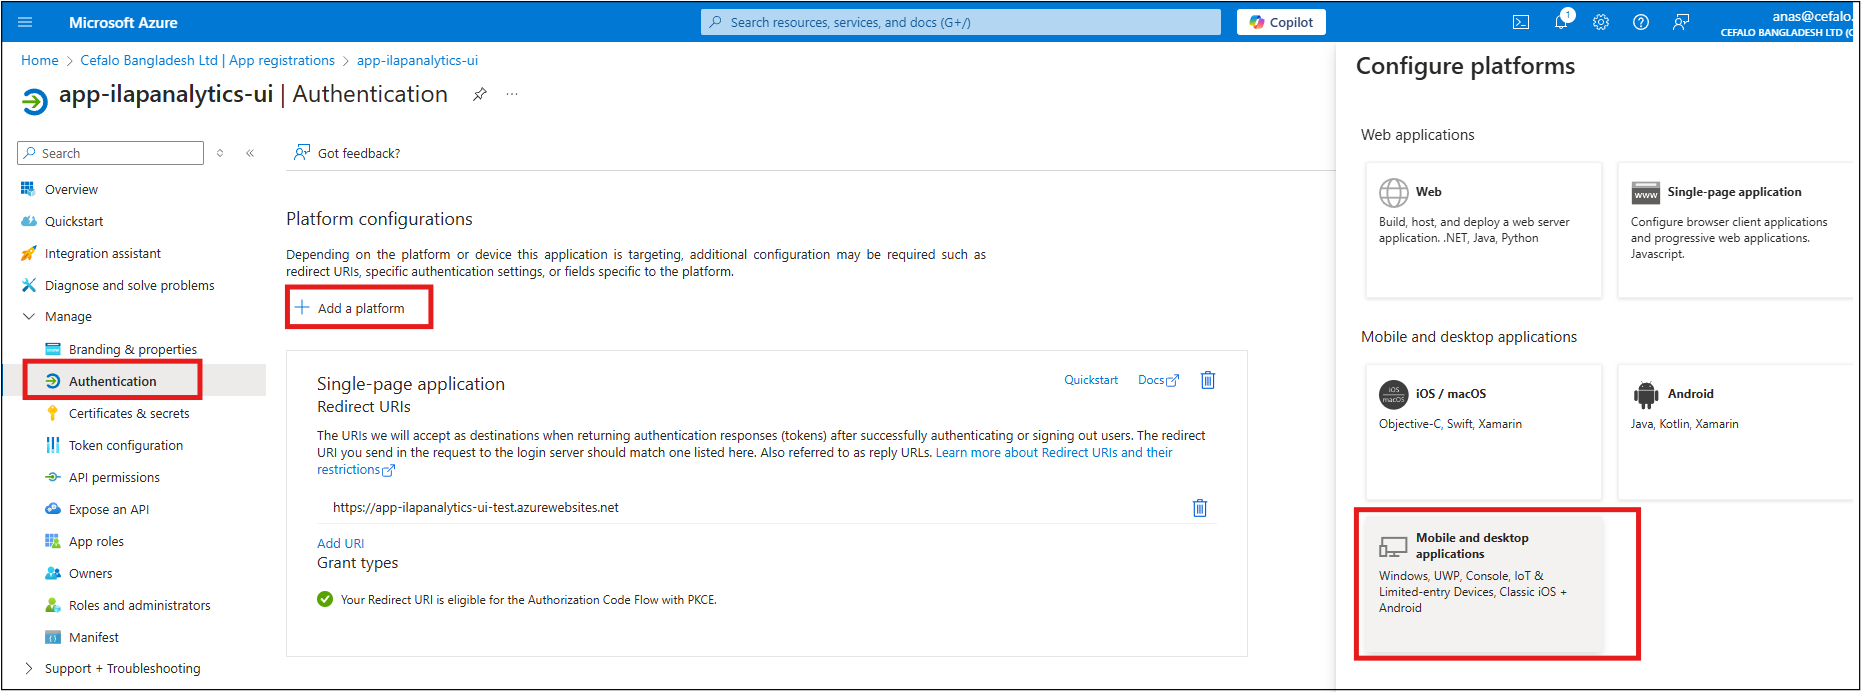Choose Mobile and desktop applications card
Screen dimensions: 1861x692
[x=1484, y=585]
